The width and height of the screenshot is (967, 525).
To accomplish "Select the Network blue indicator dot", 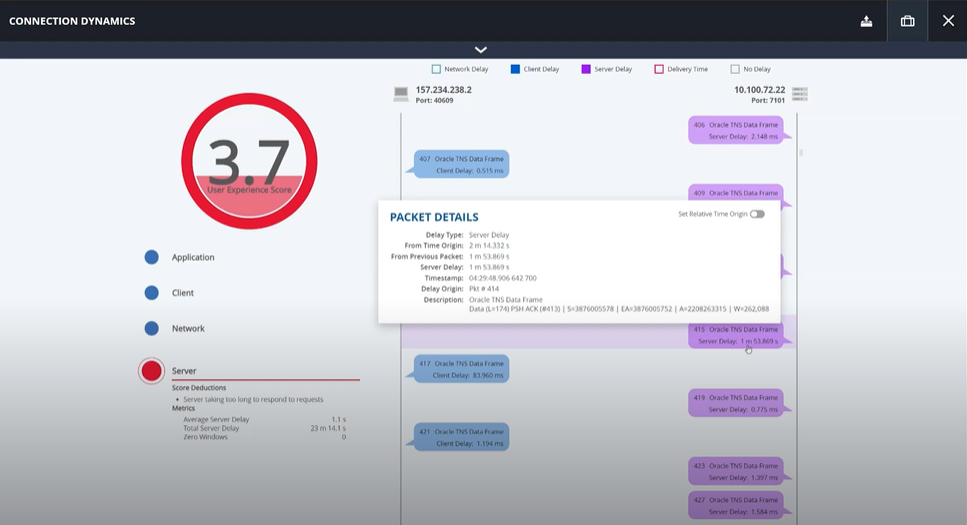I will [x=151, y=328].
